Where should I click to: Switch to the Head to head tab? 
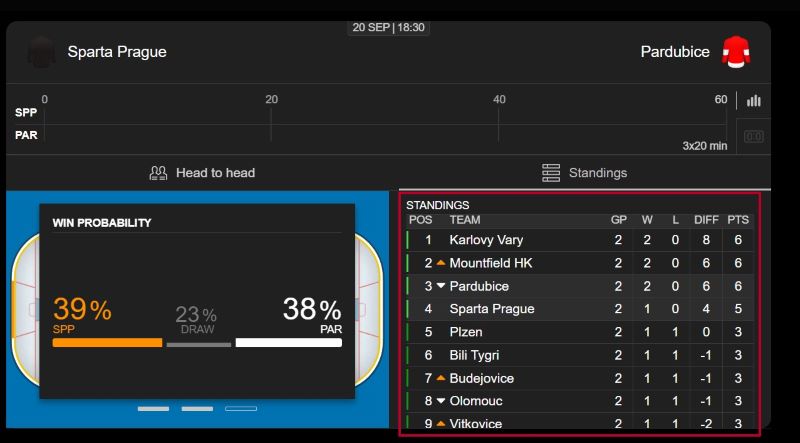click(203, 173)
